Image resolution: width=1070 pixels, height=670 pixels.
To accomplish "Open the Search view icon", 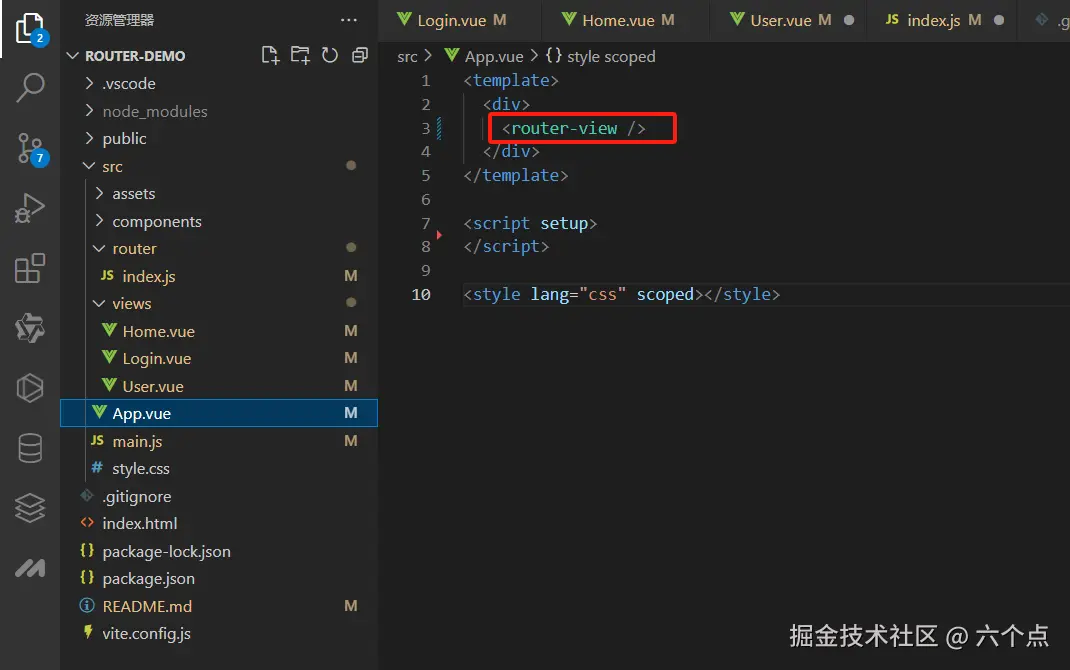I will pyautogui.click(x=30, y=88).
